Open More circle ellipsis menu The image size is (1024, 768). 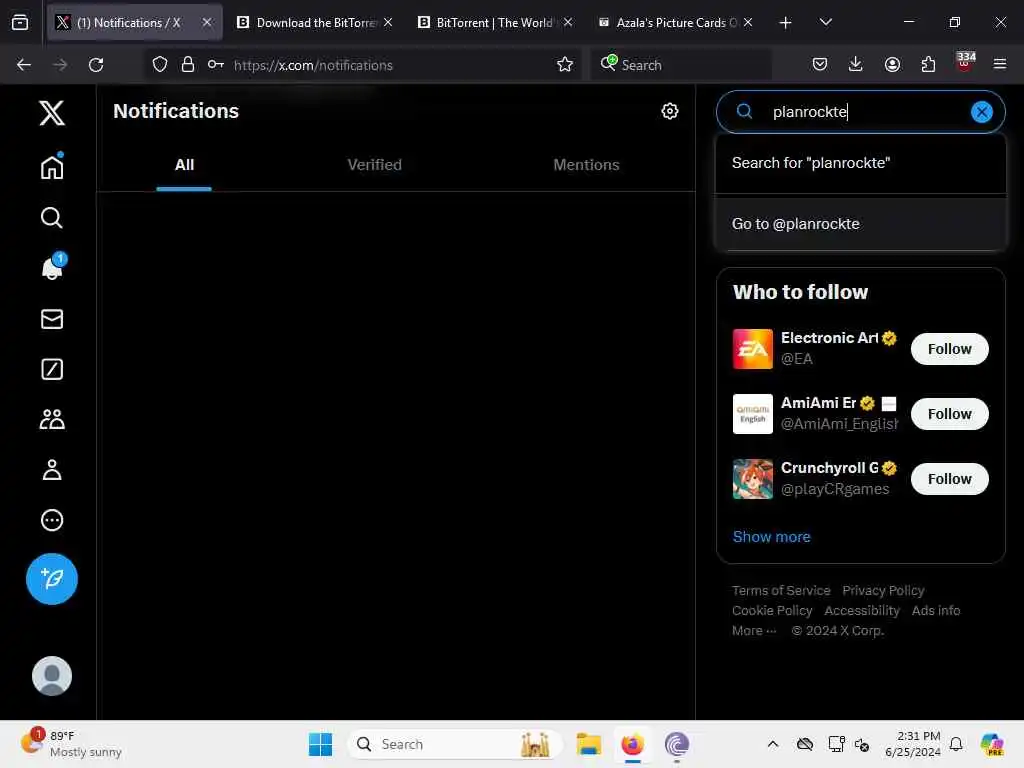(52, 520)
